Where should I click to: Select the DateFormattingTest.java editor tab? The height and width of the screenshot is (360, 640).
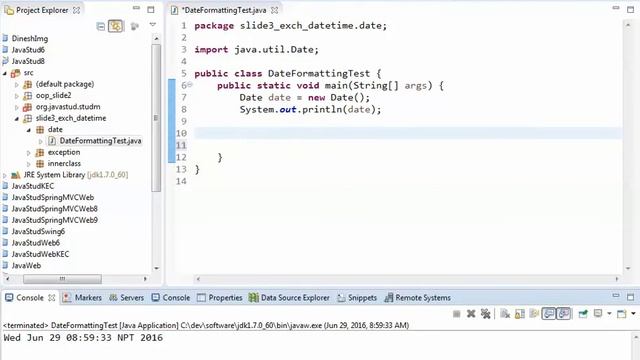pos(224,10)
